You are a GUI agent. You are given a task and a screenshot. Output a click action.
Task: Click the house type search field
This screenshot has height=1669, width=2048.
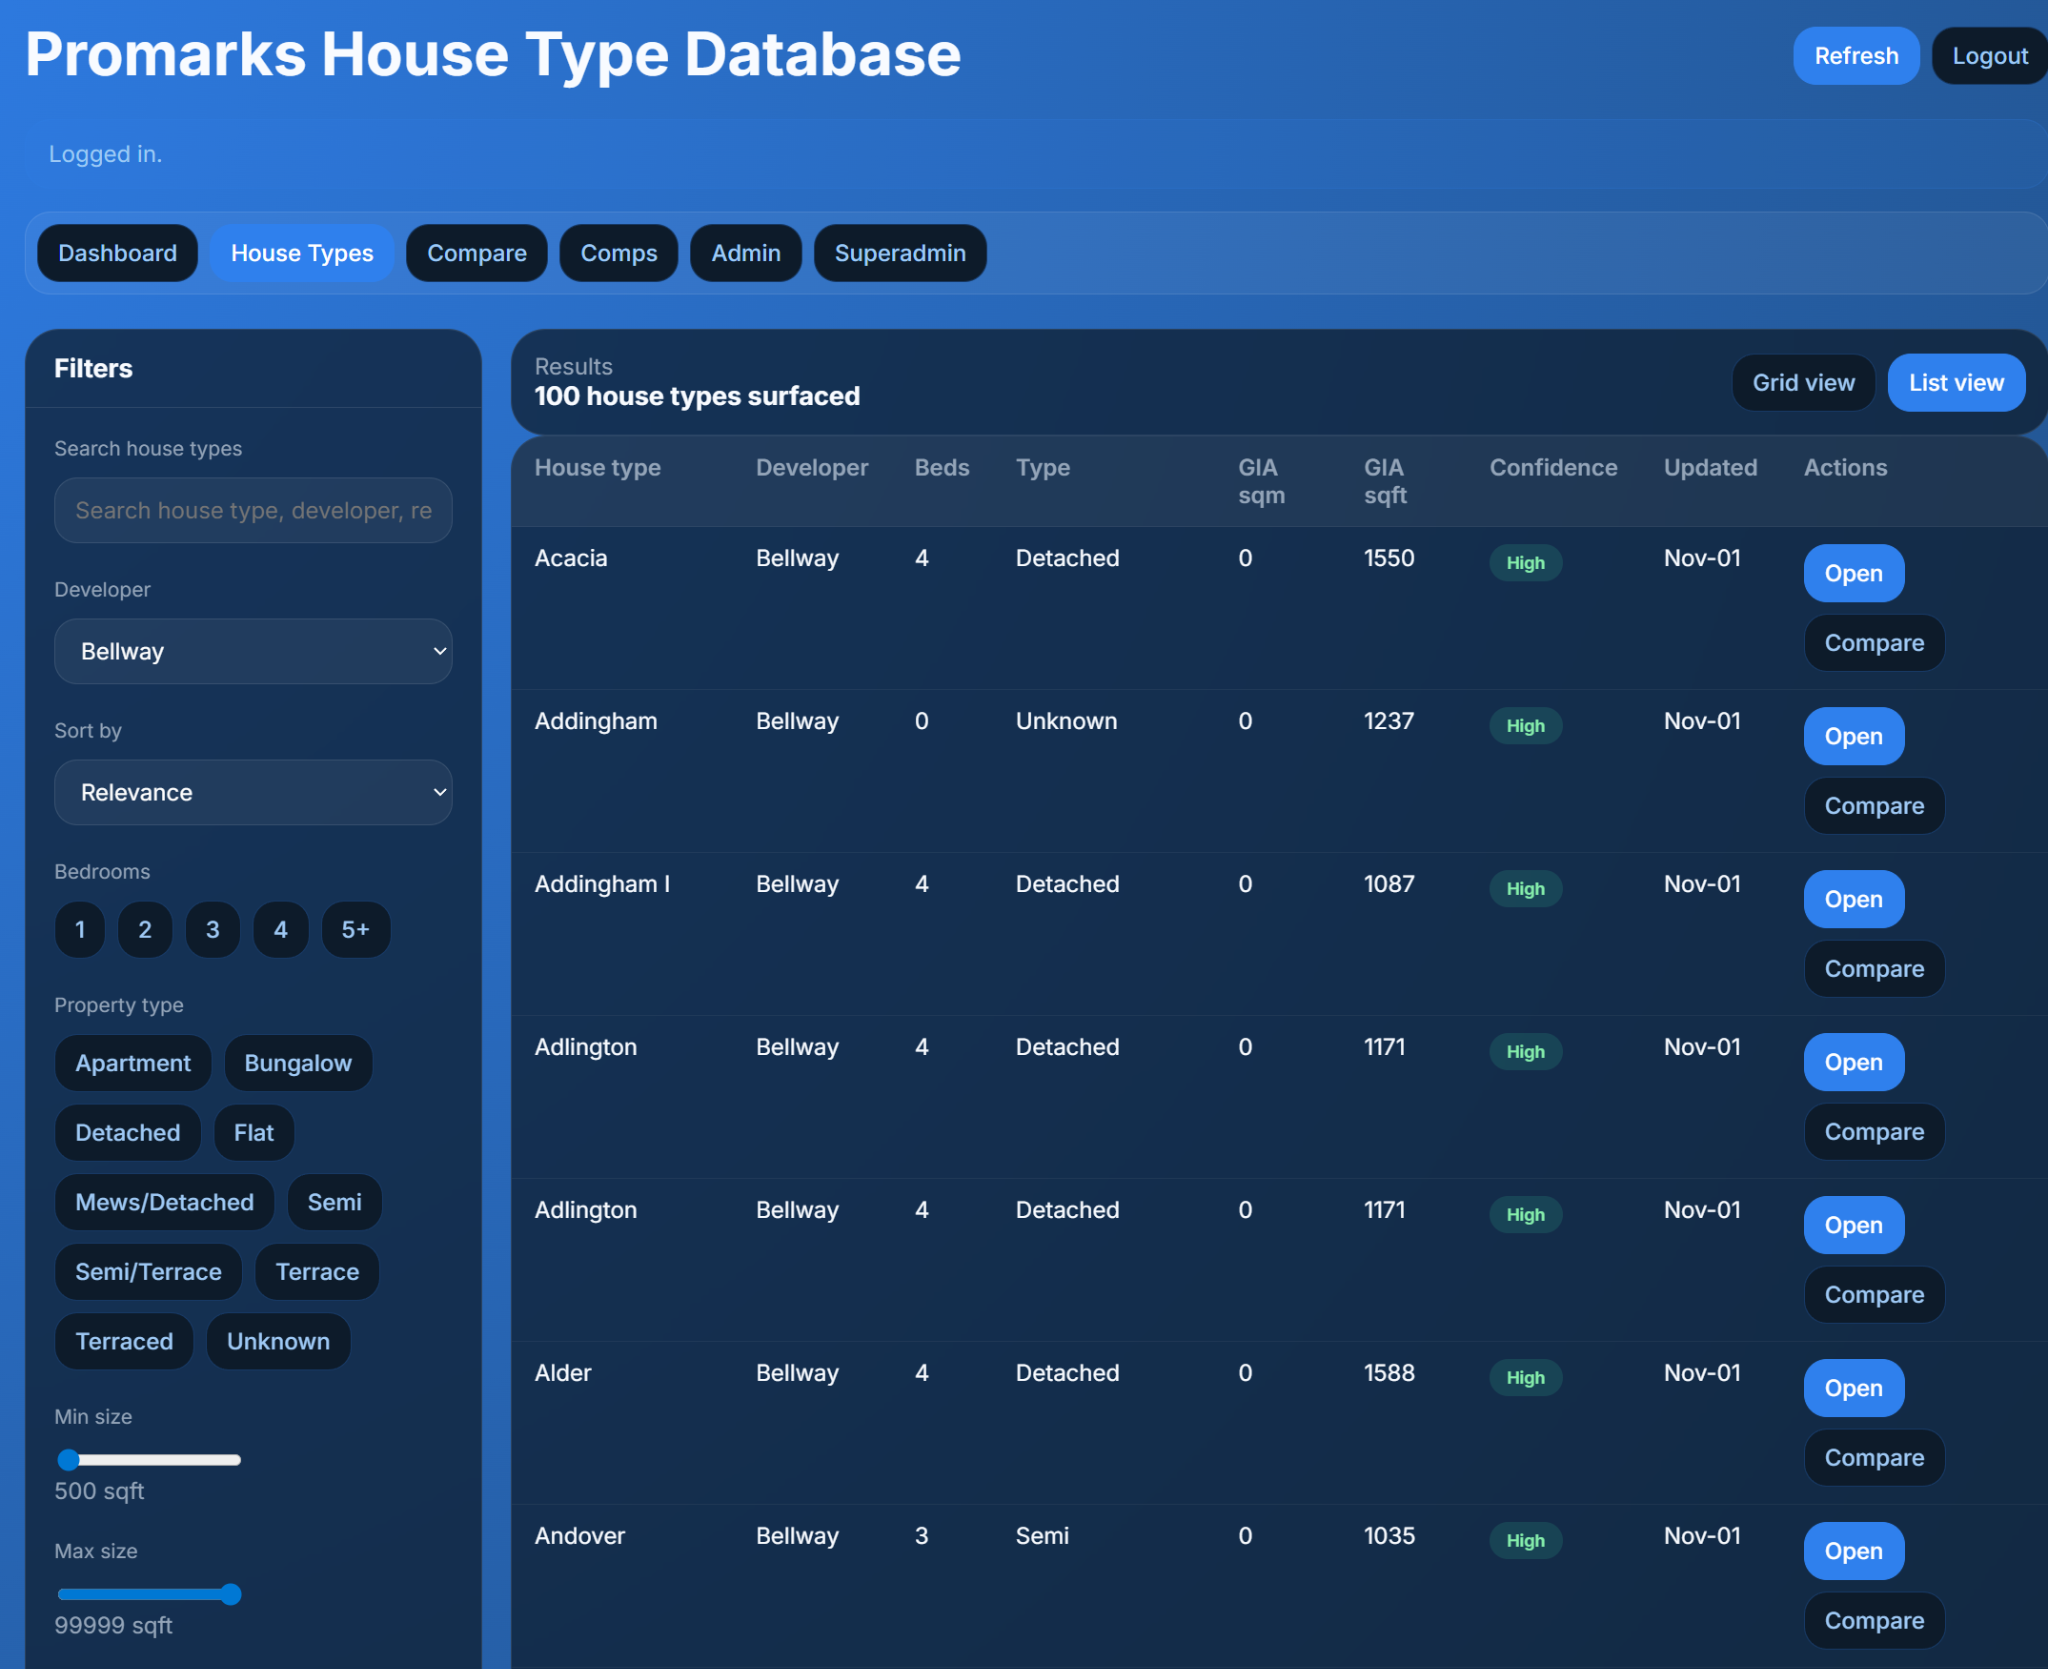pyautogui.click(x=253, y=510)
